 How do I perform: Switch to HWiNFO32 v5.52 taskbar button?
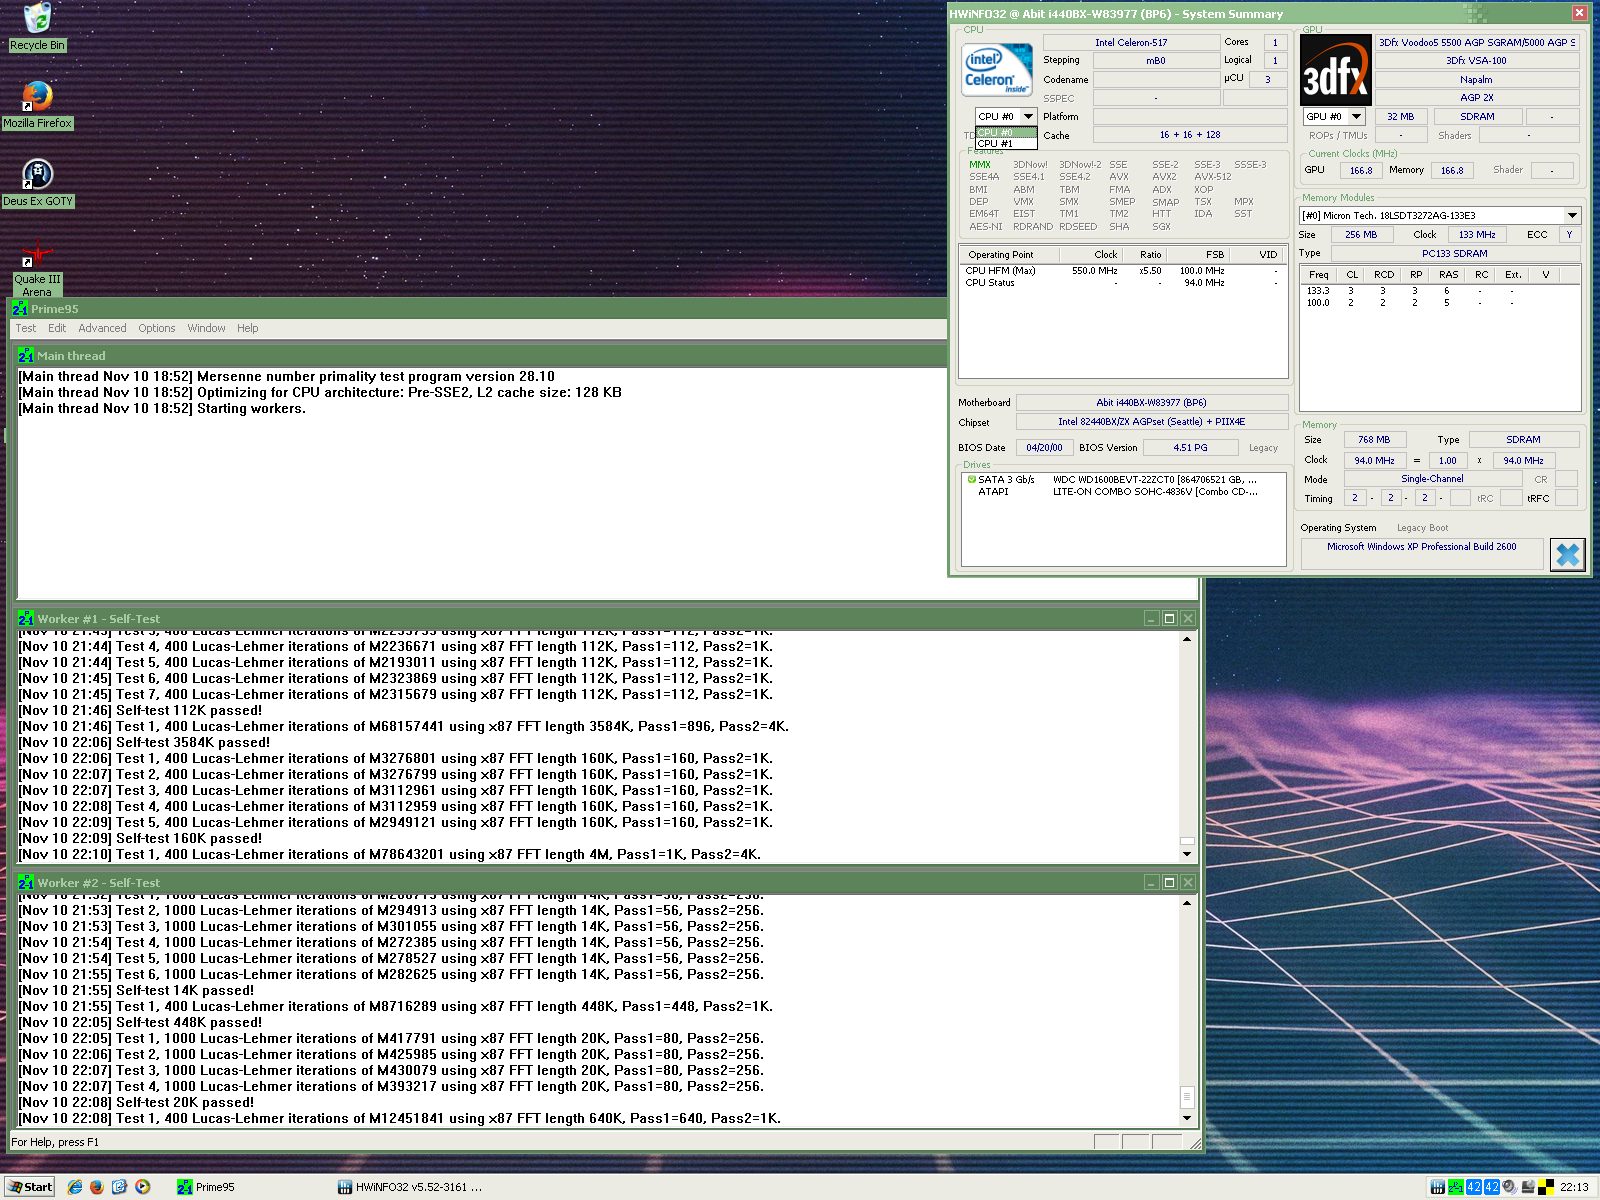point(410,1187)
